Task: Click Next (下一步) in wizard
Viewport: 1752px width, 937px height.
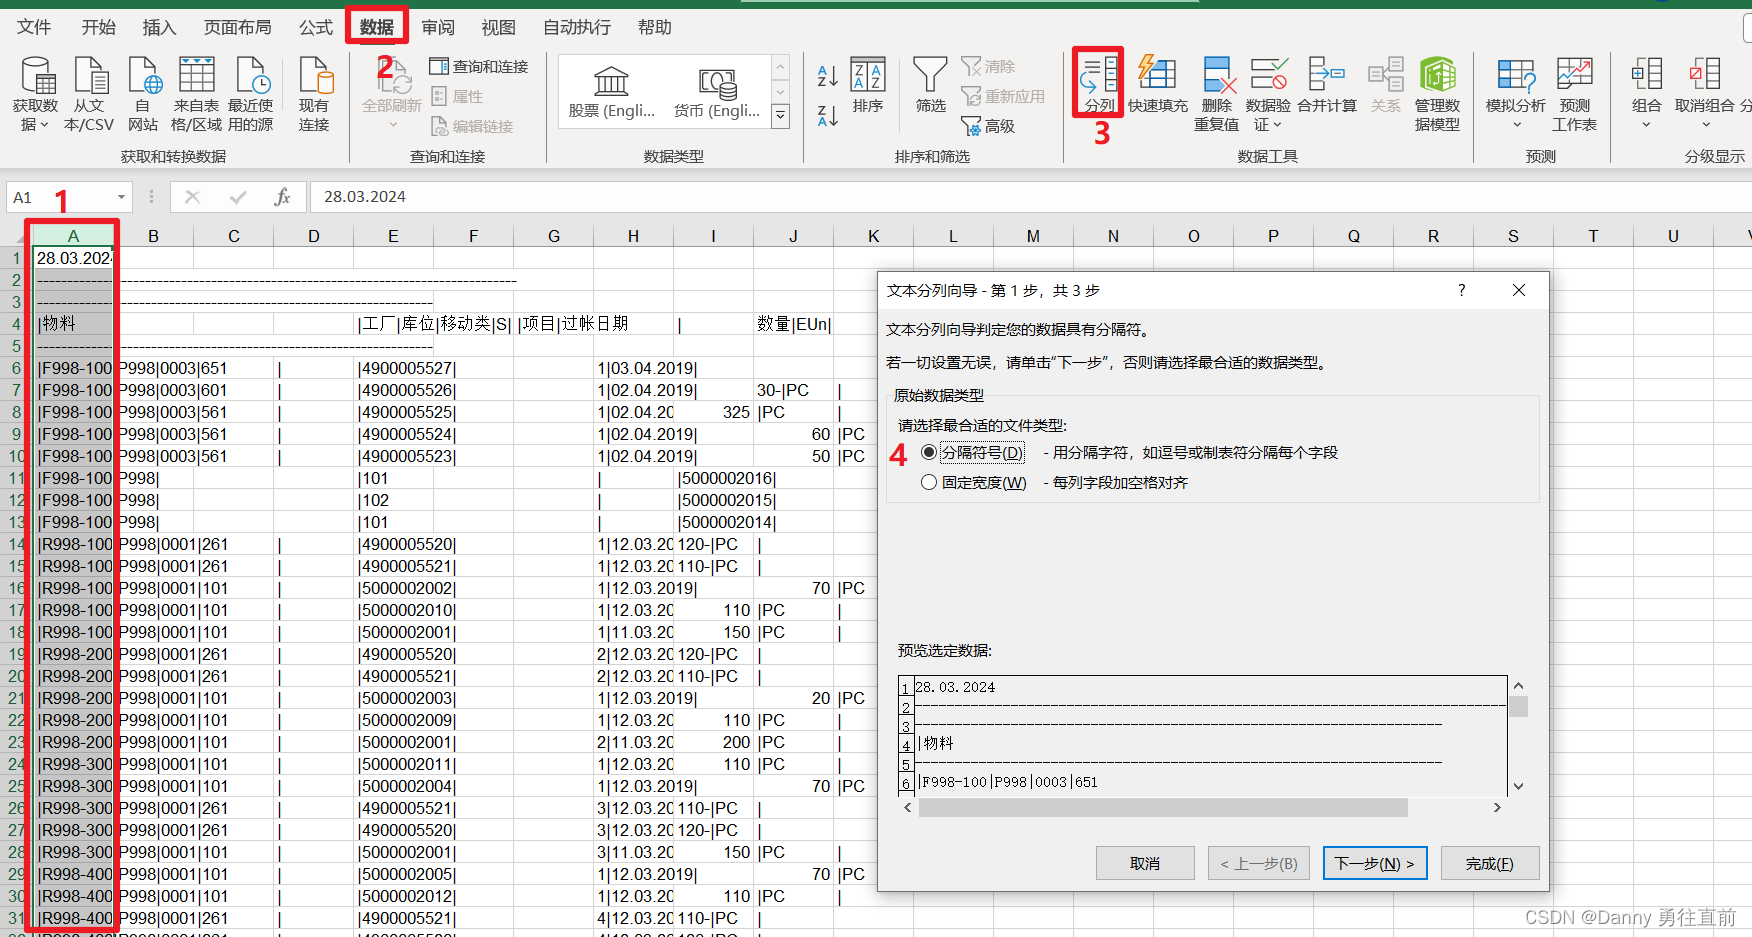Action: point(1375,863)
